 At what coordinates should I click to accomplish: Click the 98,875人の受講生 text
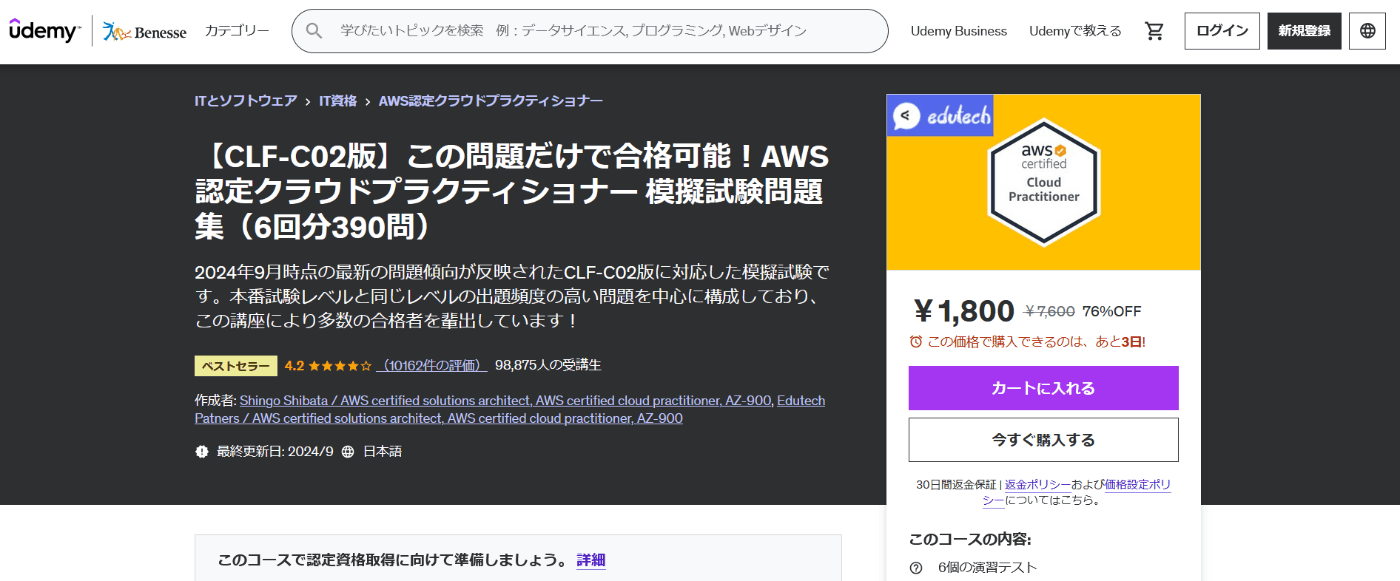[x=548, y=365]
